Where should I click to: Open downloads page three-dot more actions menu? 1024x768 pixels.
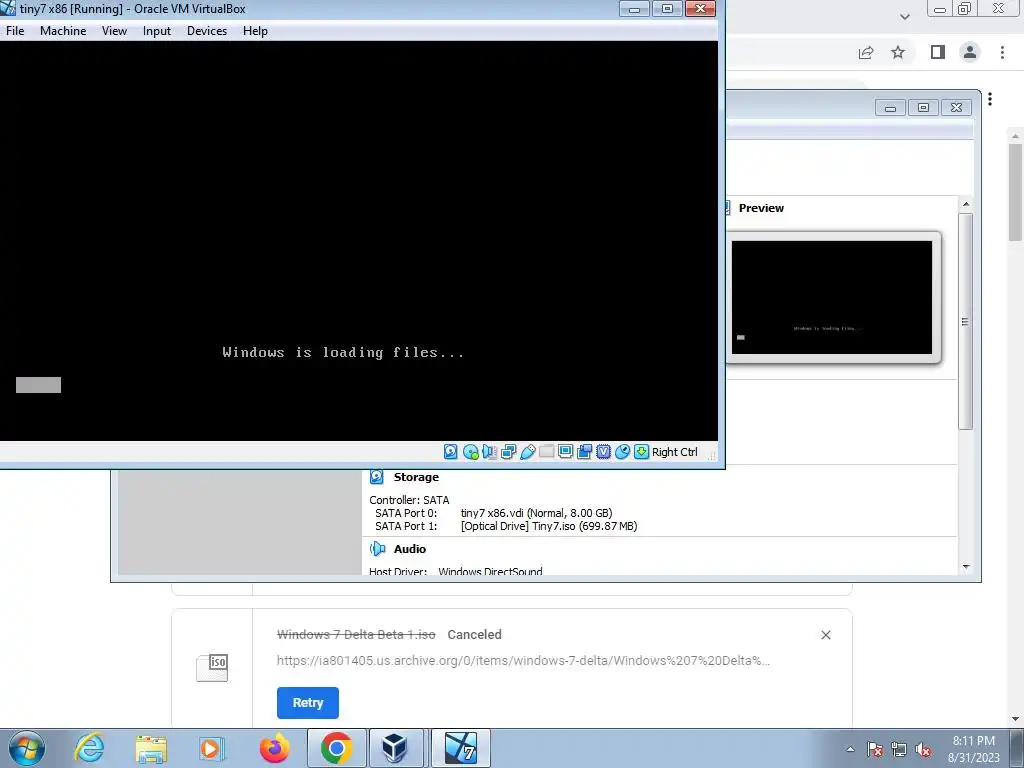coord(990,99)
